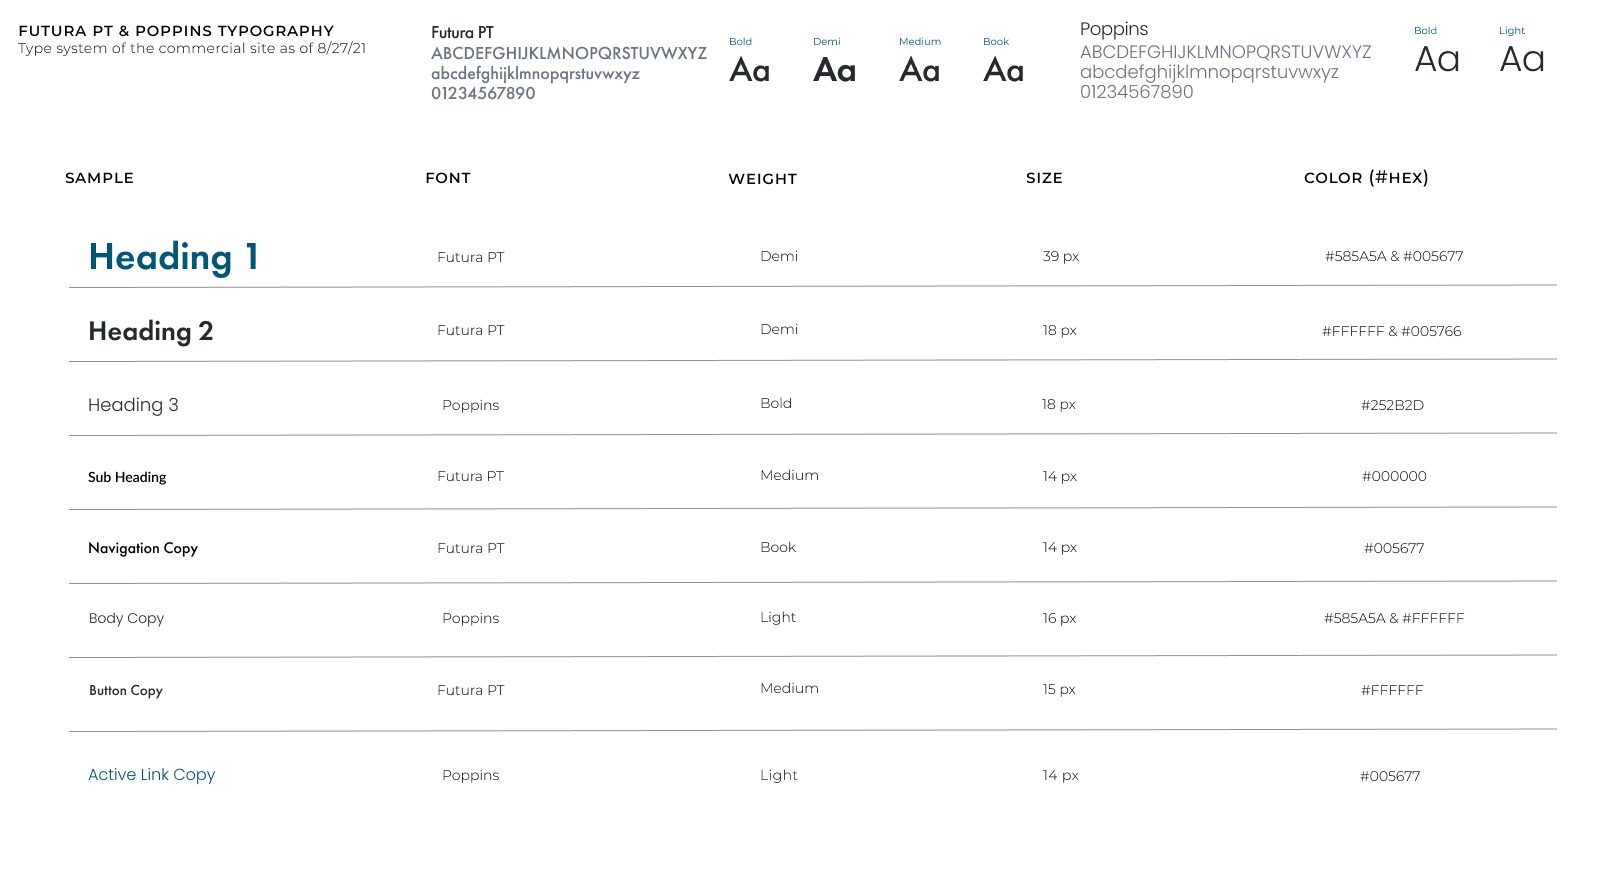Click the WEIGHT column header
1603x893 pixels.
[x=762, y=179]
